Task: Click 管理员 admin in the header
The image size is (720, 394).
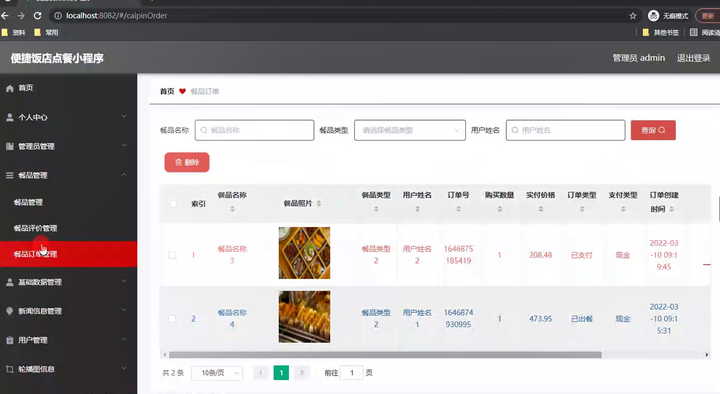Action: tap(639, 58)
